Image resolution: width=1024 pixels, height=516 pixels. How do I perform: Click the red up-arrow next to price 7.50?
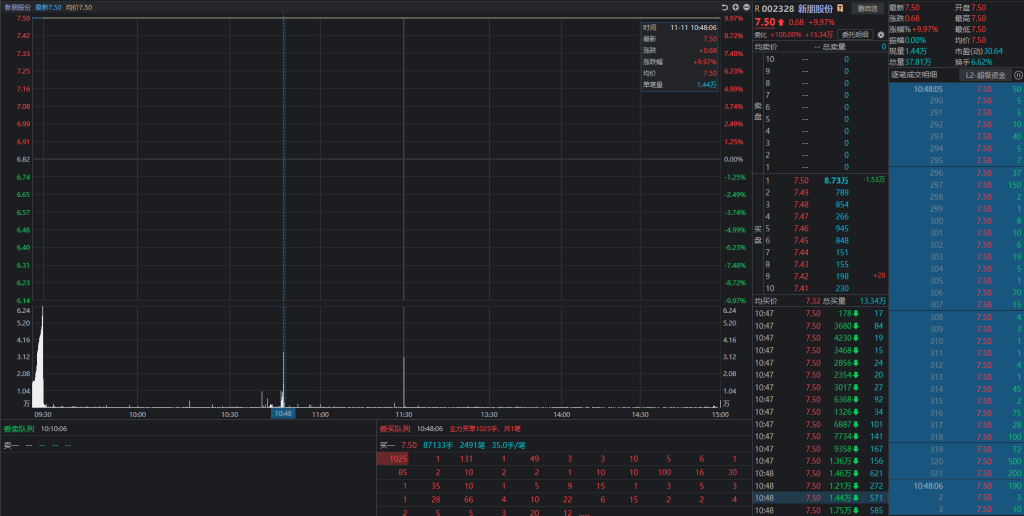point(782,21)
